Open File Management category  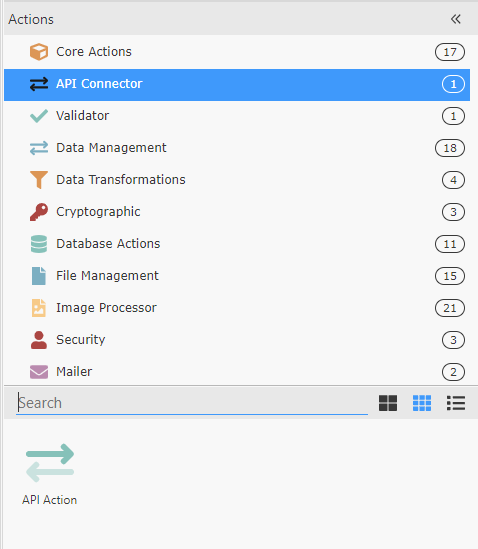(x=237, y=276)
